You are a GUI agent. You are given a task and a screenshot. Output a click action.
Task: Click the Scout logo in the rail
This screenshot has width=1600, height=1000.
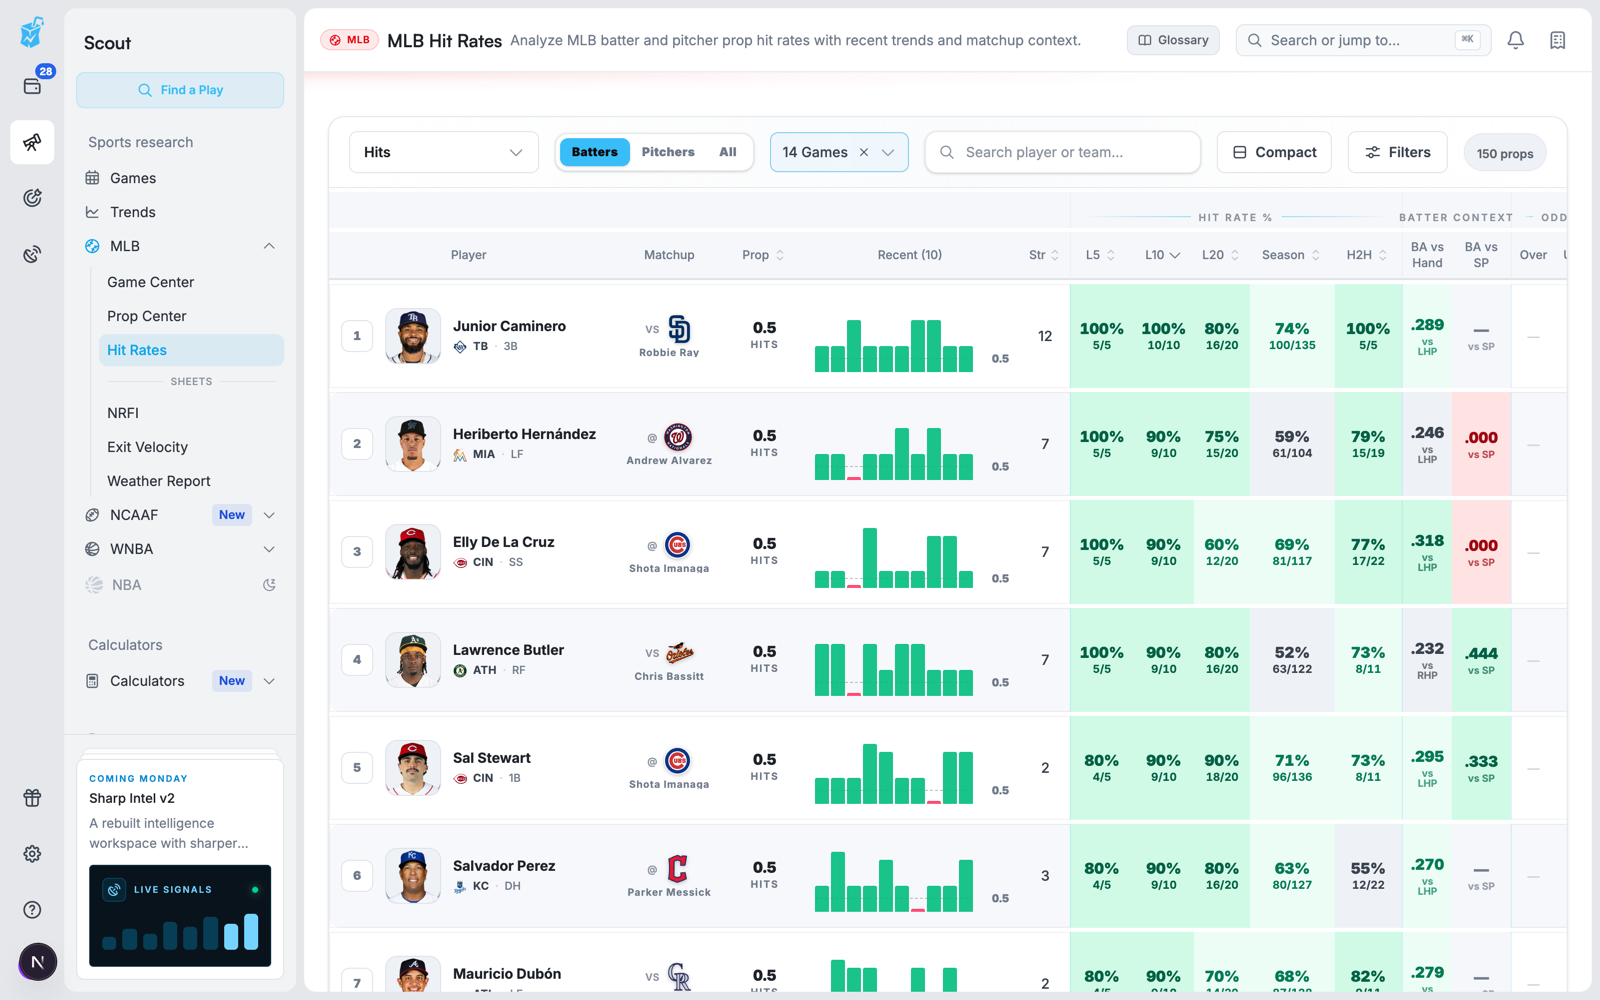point(32,32)
